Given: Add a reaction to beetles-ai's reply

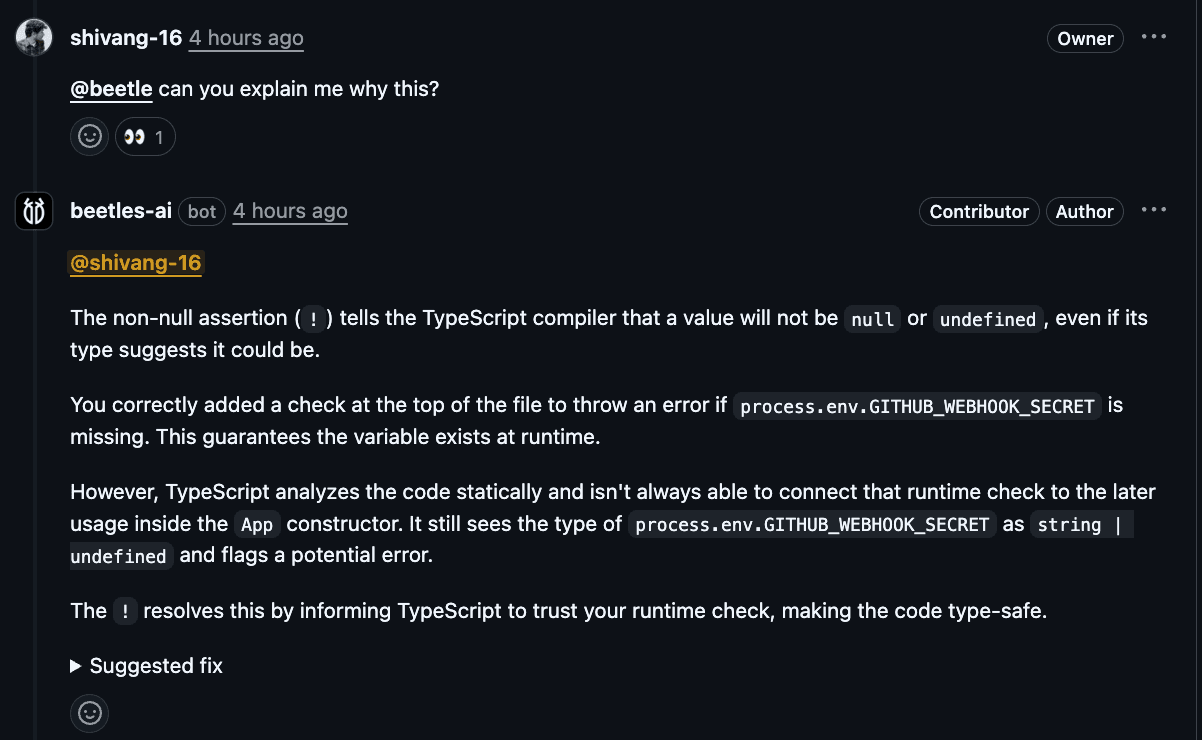Looking at the screenshot, I should (89, 713).
